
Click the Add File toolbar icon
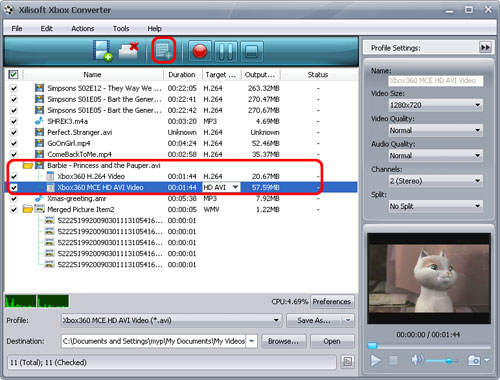click(x=102, y=51)
